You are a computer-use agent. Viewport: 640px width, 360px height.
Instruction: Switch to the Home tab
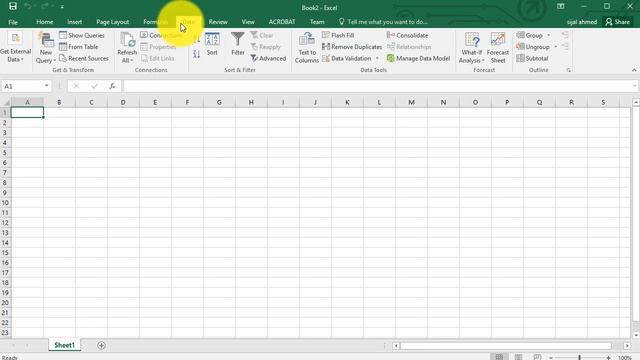coord(44,22)
